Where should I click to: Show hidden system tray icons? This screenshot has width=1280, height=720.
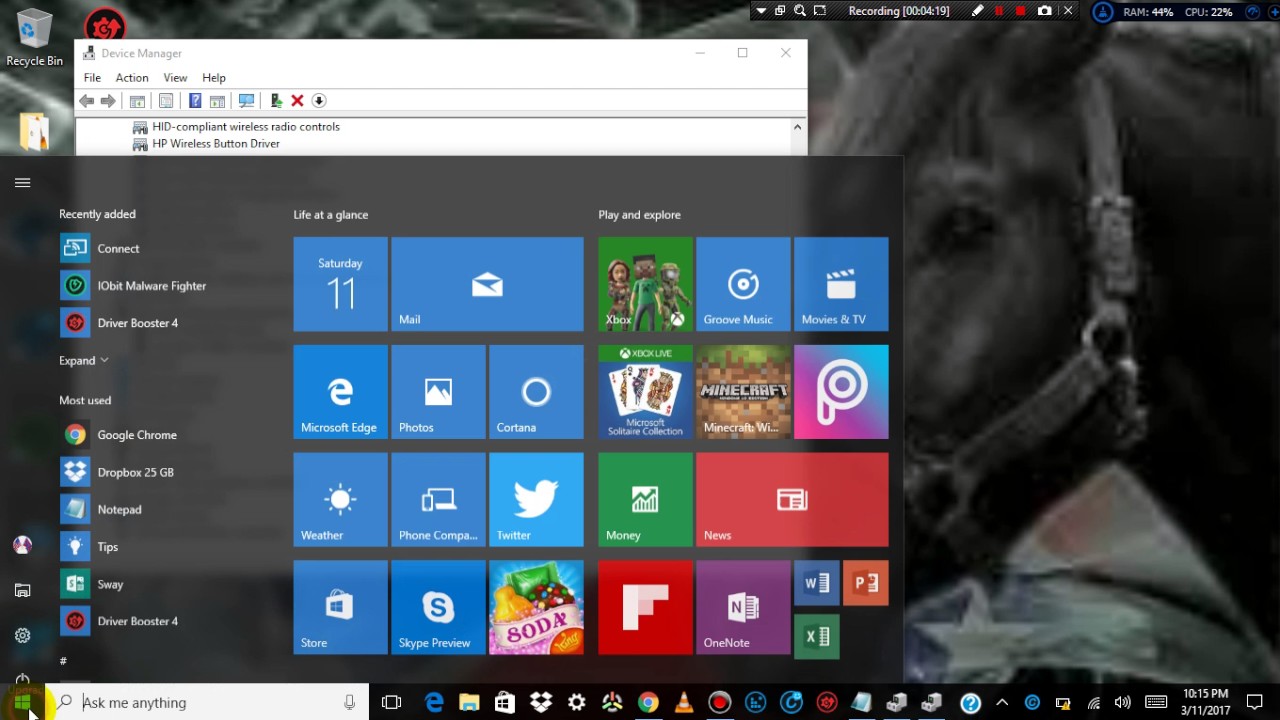(1002, 702)
